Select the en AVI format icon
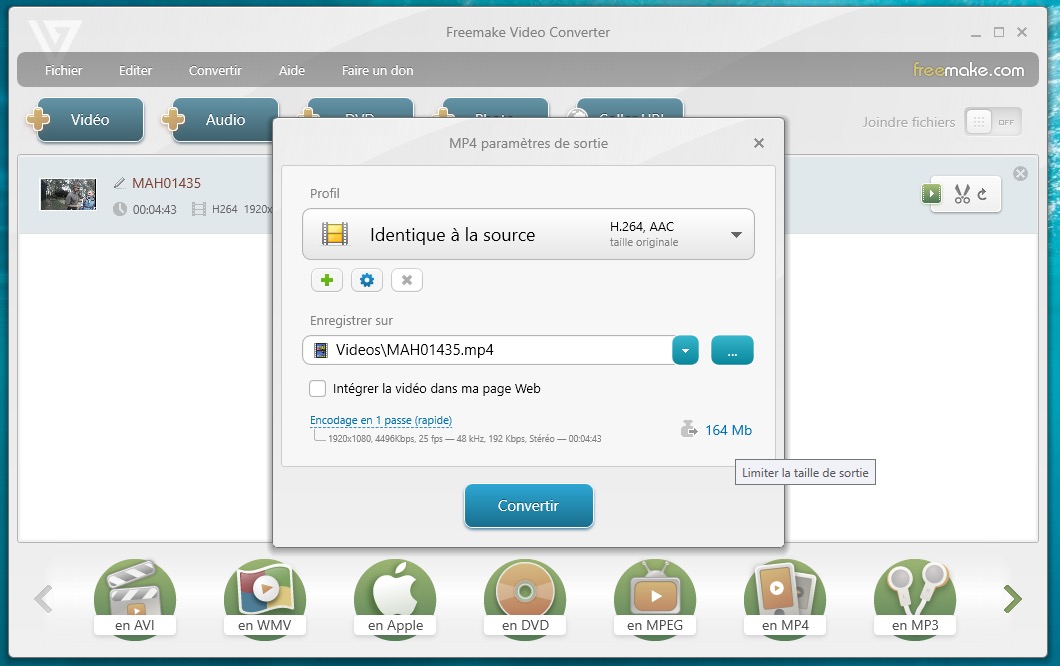 coord(135,597)
